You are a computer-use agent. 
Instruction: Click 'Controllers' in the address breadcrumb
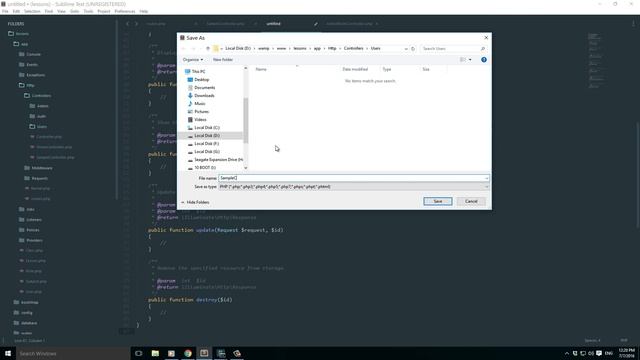click(353, 48)
